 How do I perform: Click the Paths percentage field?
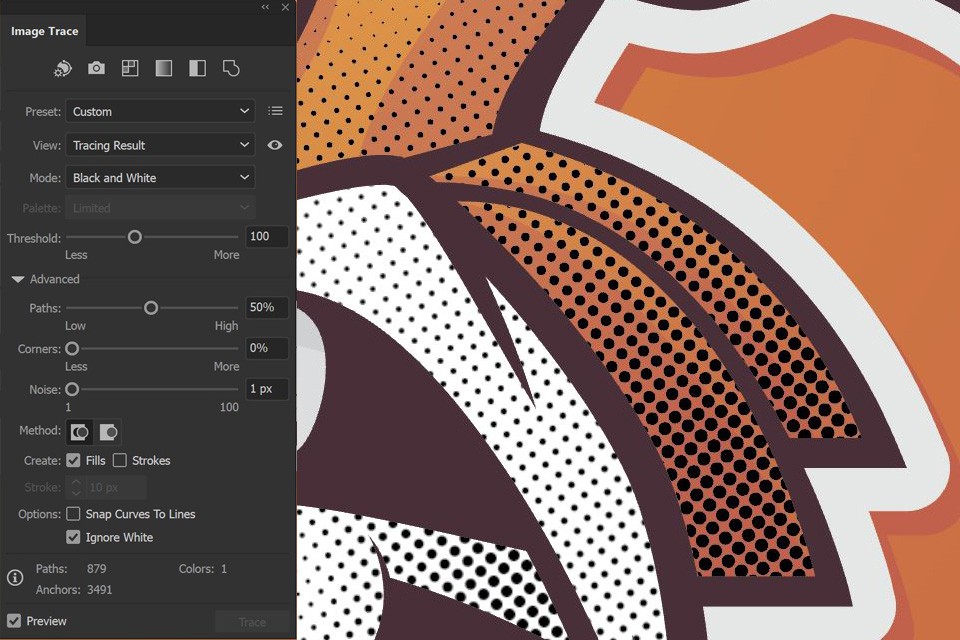click(x=266, y=307)
